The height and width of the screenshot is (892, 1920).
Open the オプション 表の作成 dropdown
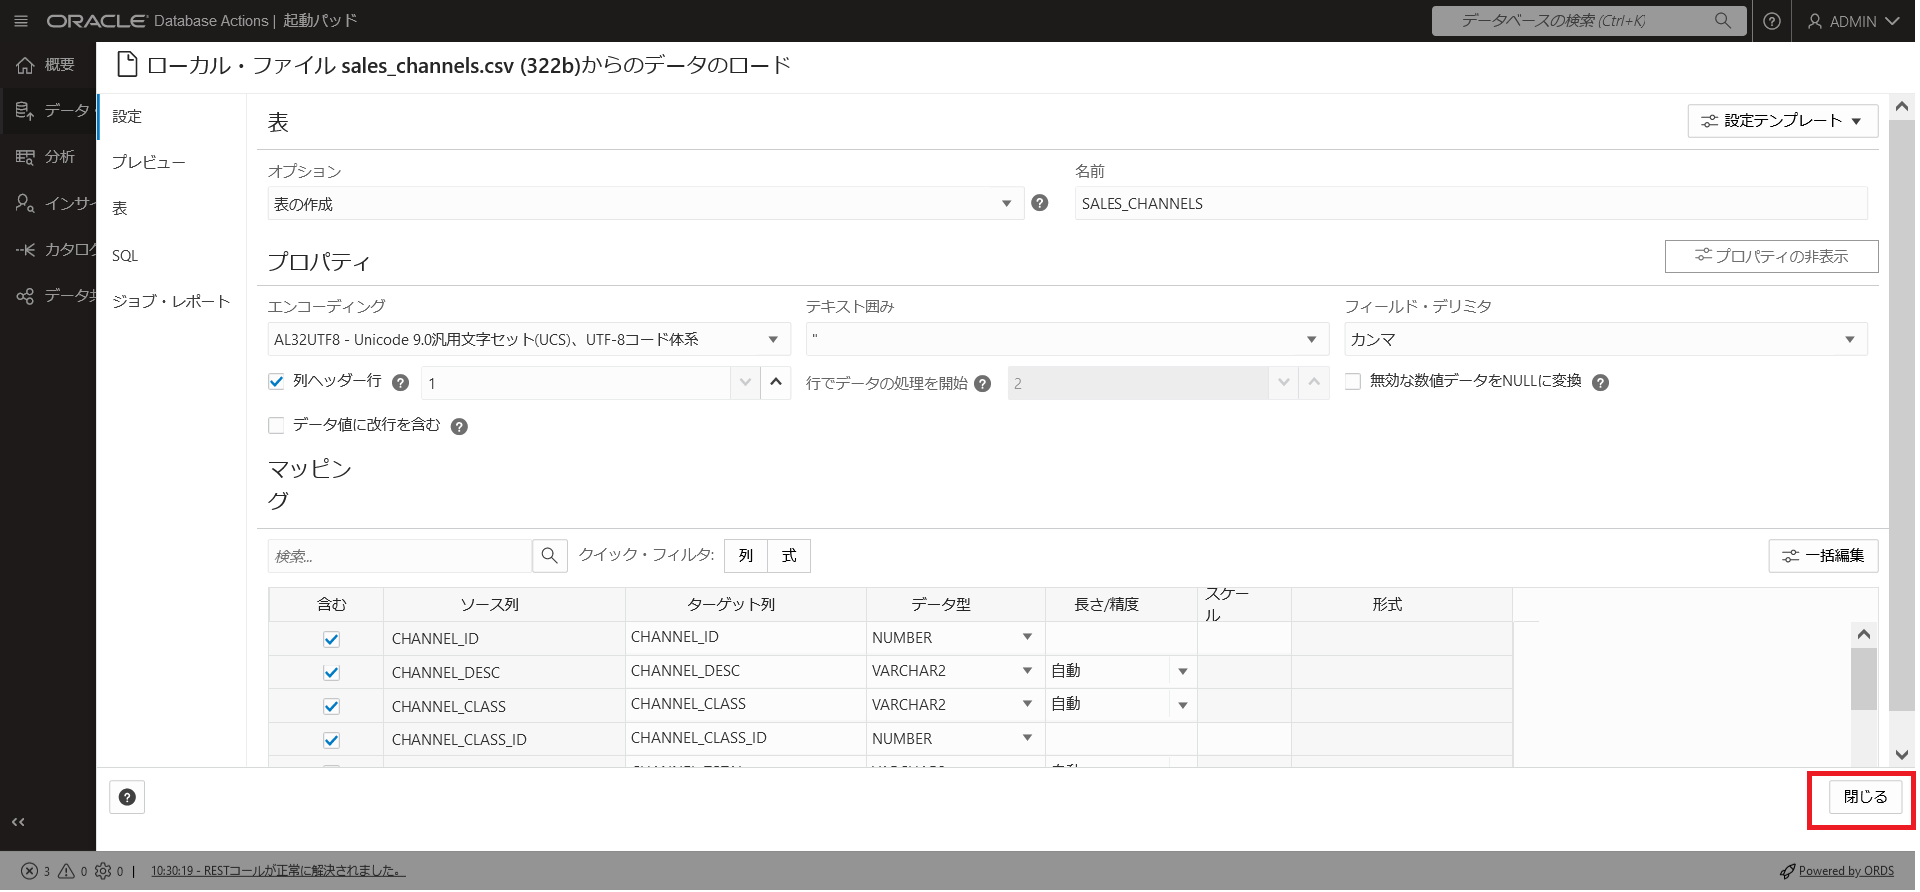[645, 204]
